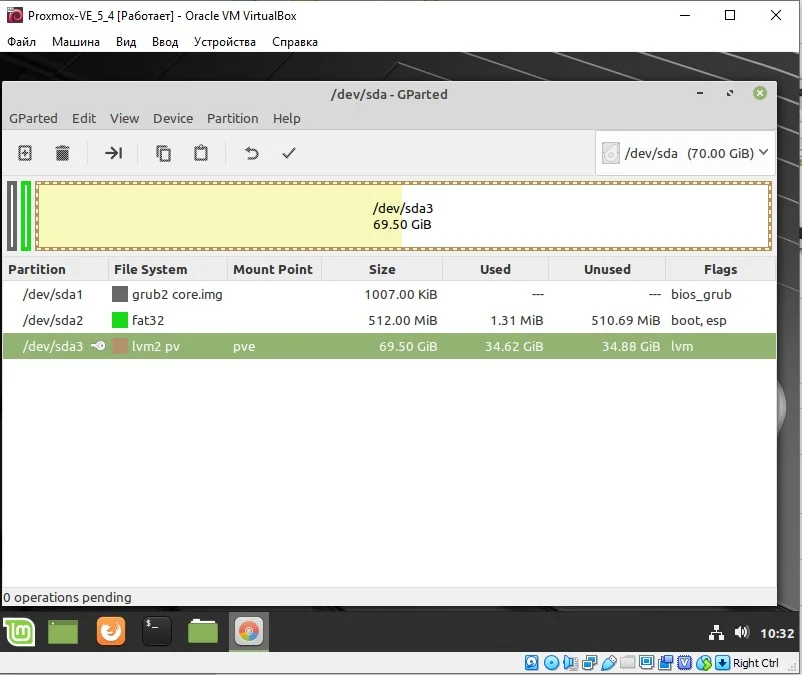802x675 pixels.
Task: Select the gray sda1 bar in disk map
Action: (x=12, y=216)
